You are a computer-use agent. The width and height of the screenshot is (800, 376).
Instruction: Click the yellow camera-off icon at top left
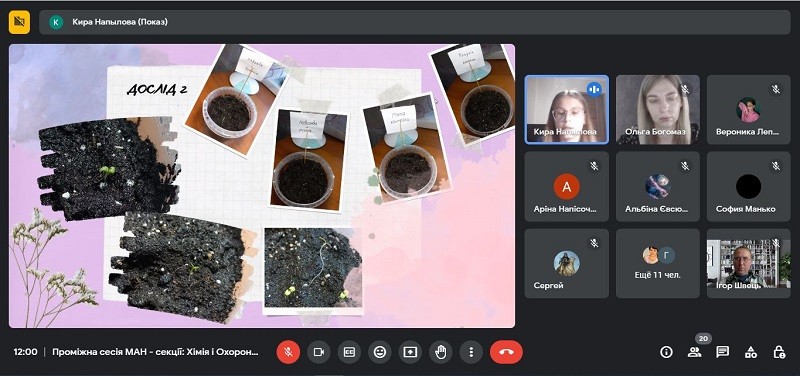tap(19, 22)
